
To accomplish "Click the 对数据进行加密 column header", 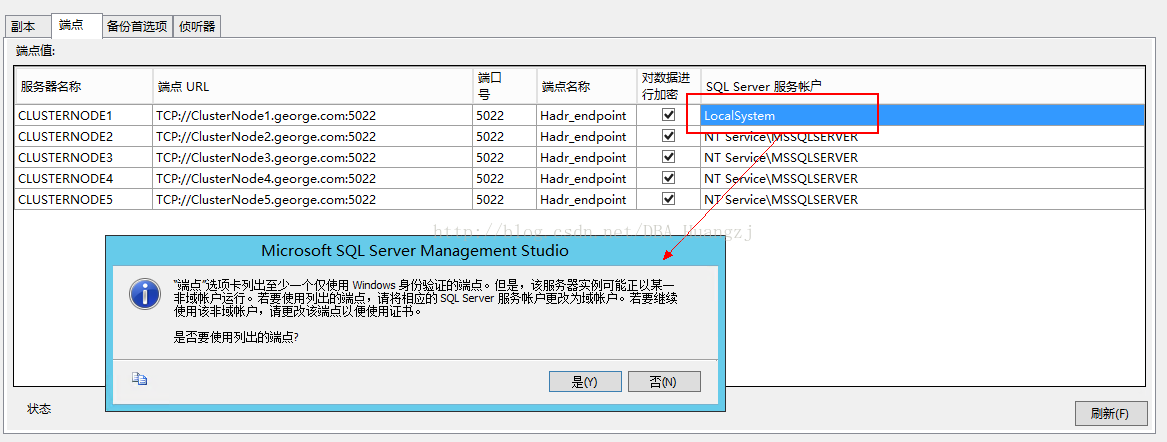I will coord(668,86).
